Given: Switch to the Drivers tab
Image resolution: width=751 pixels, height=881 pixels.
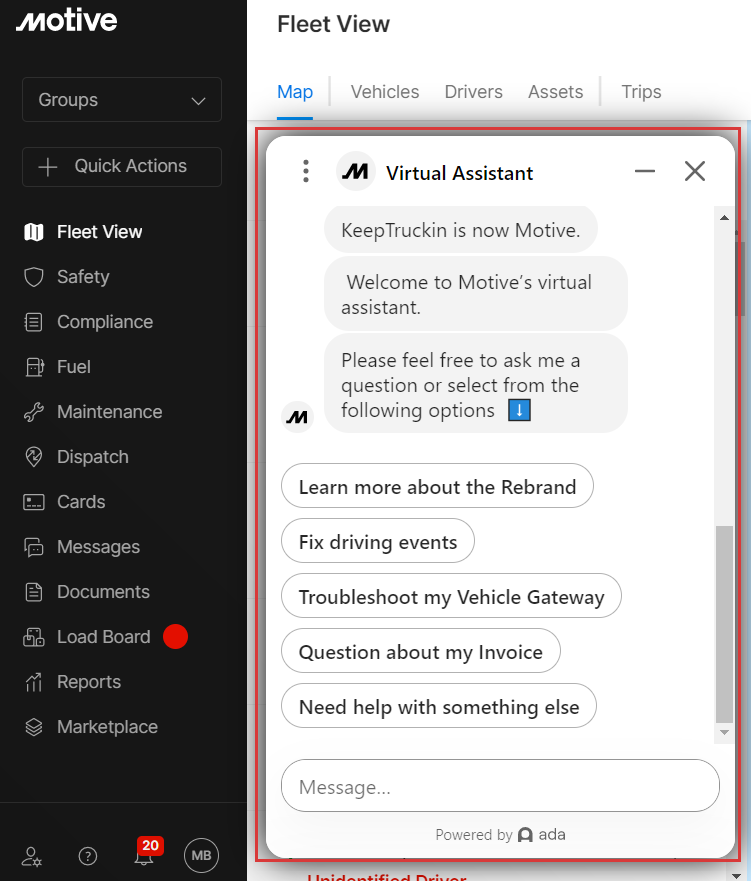Looking at the screenshot, I should 473,92.
